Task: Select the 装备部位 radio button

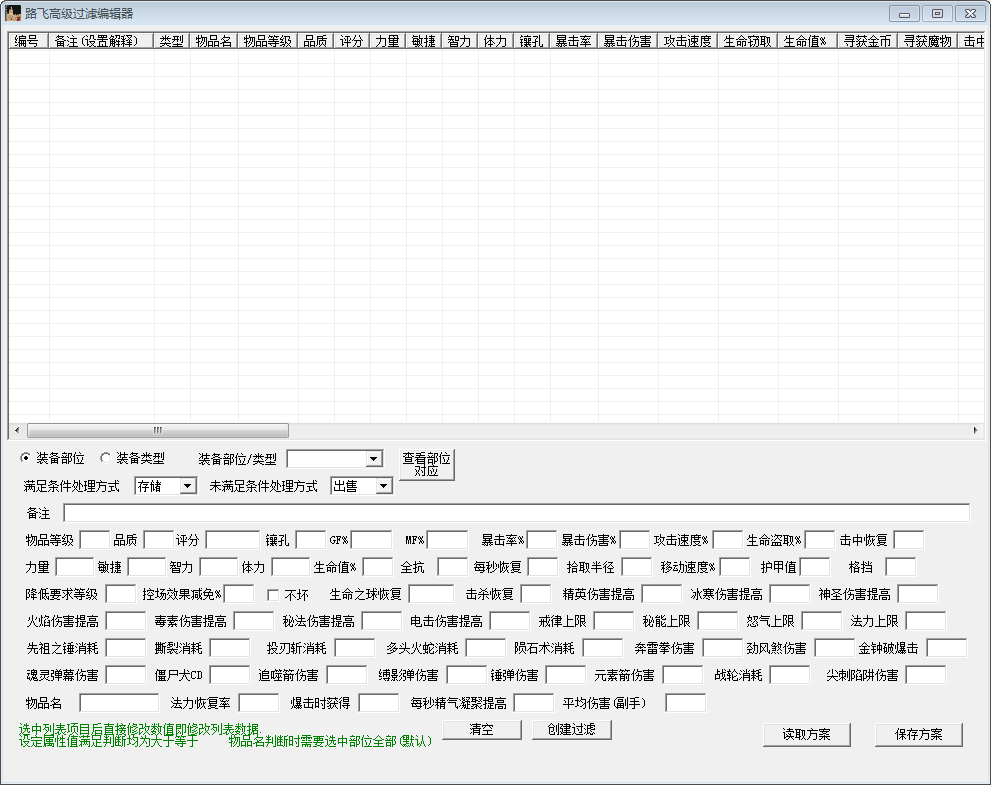Action: point(26,458)
